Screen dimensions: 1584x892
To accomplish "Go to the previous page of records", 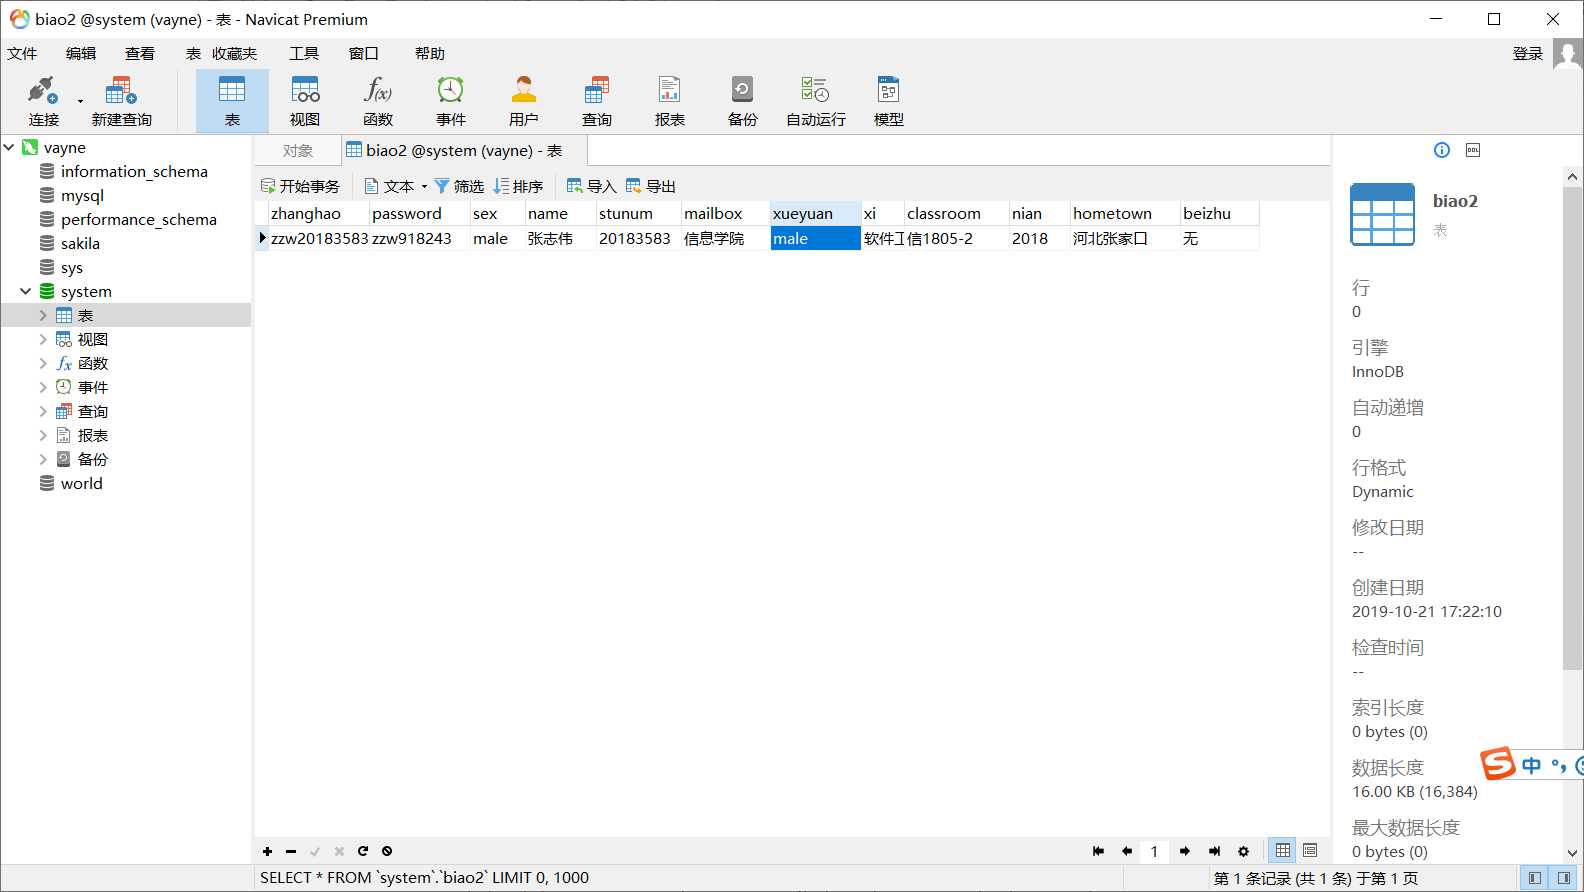I will (x=1127, y=851).
